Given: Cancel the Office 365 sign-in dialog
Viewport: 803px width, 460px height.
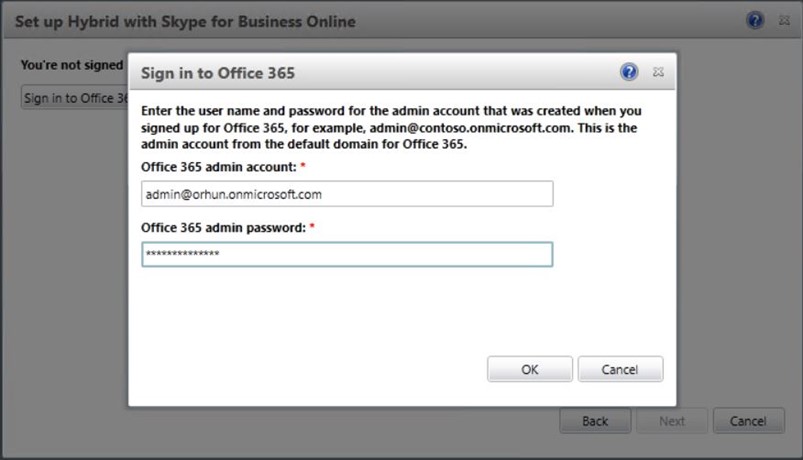Looking at the screenshot, I should point(620,369).
